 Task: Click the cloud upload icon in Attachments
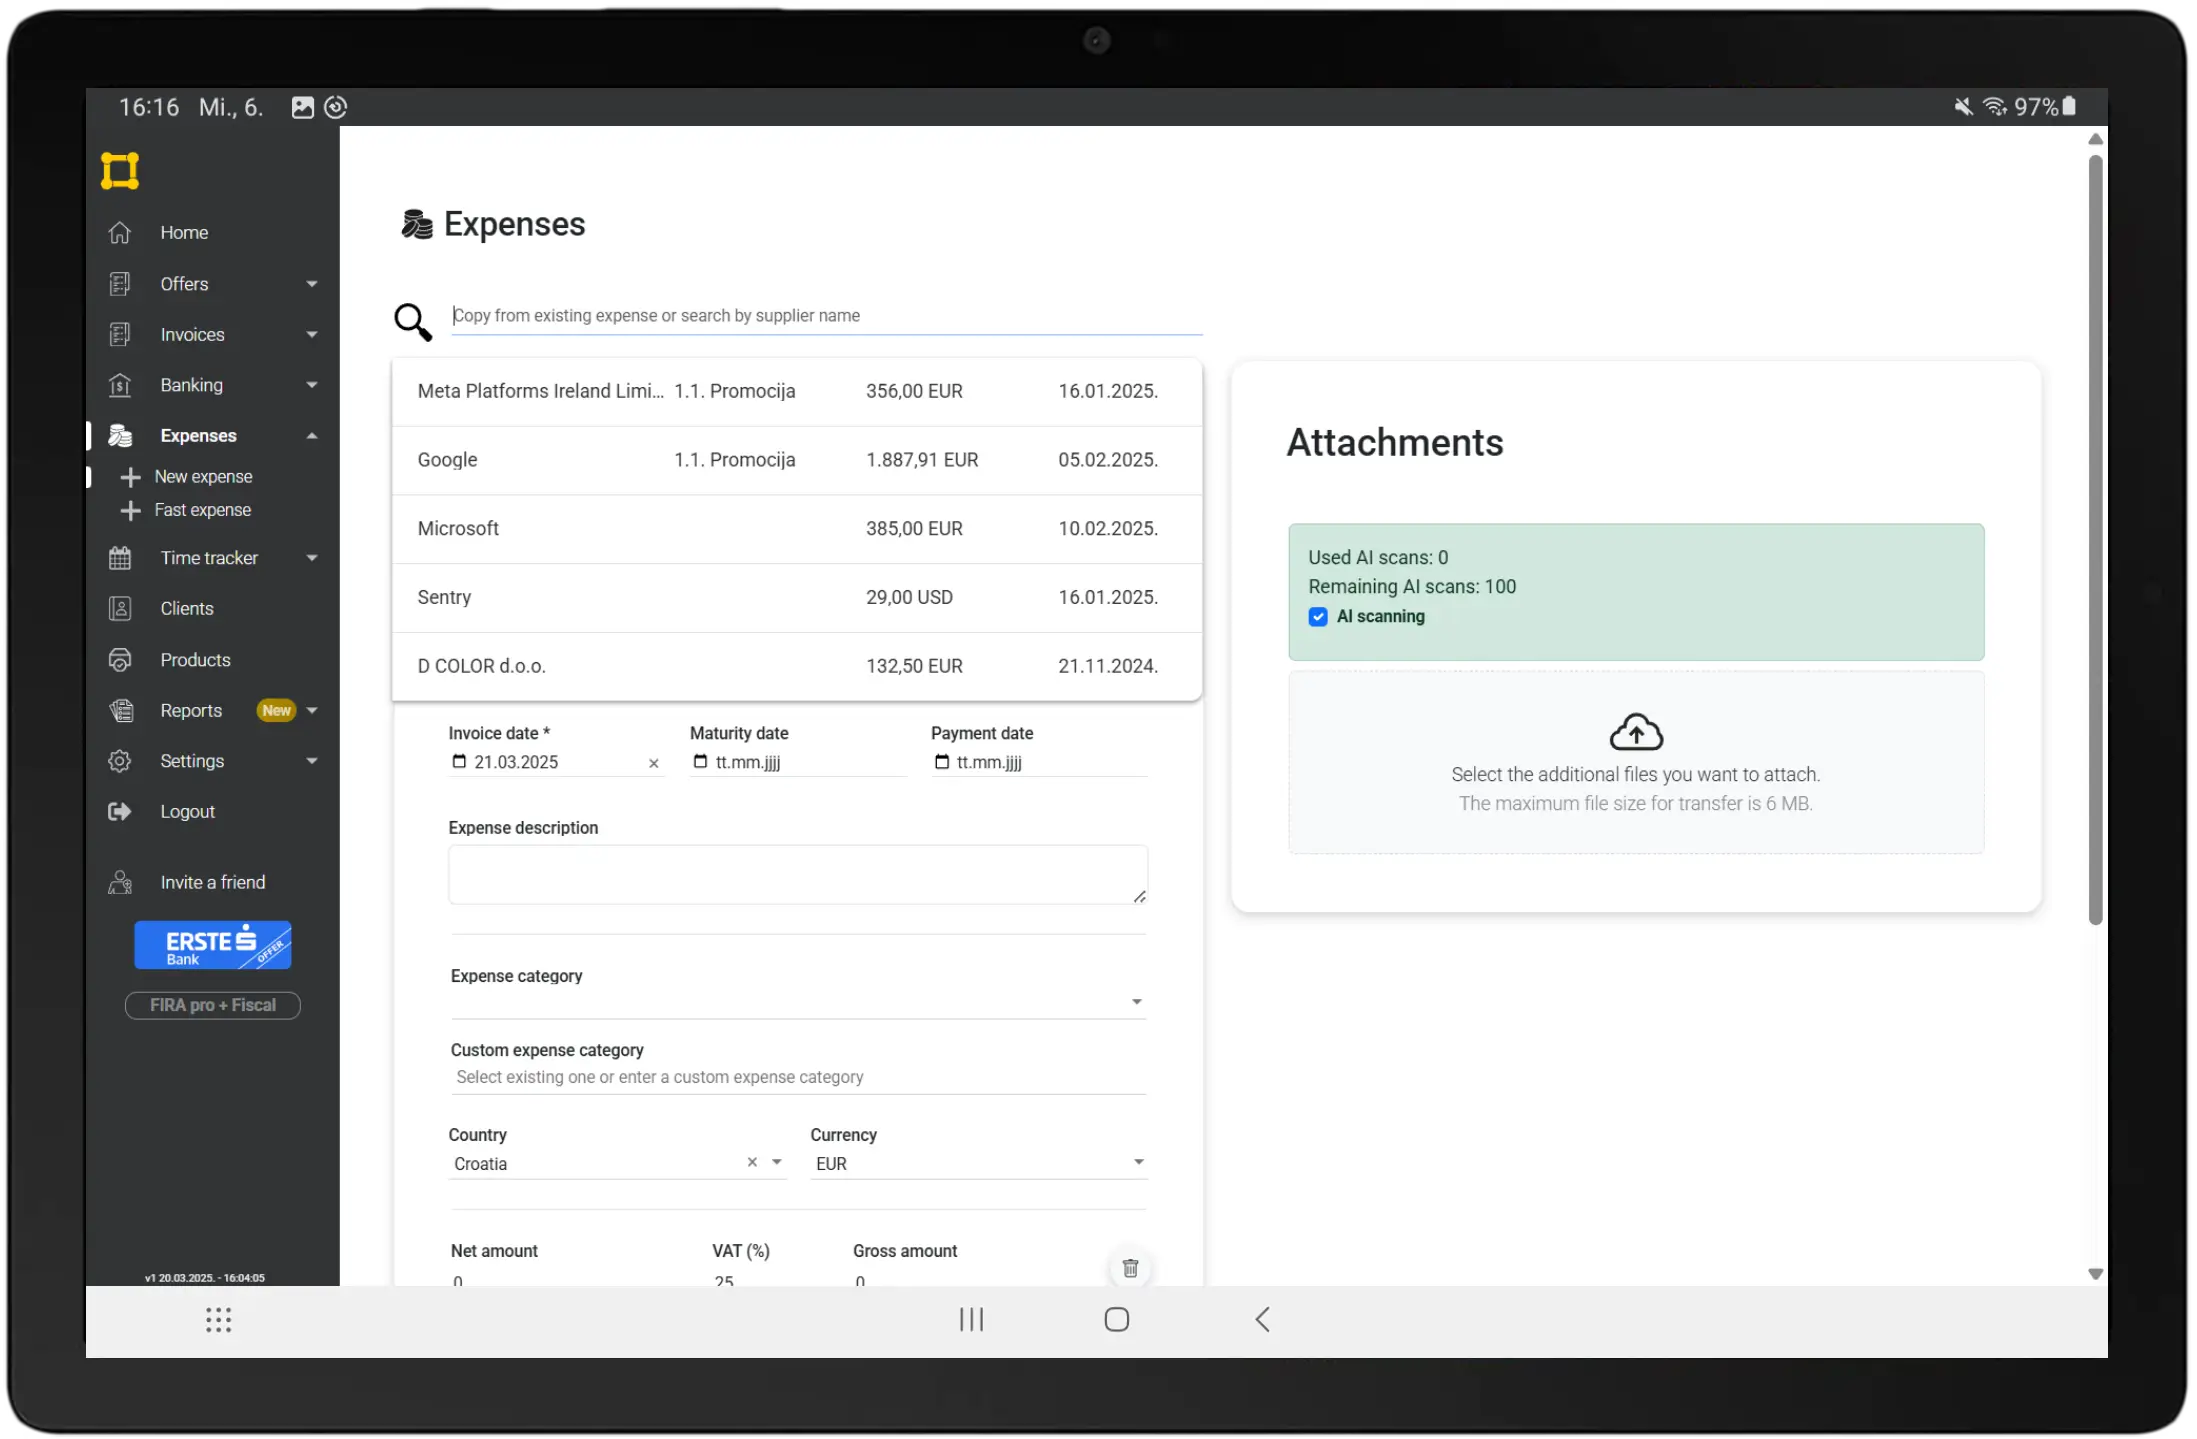coord(1636,732)
